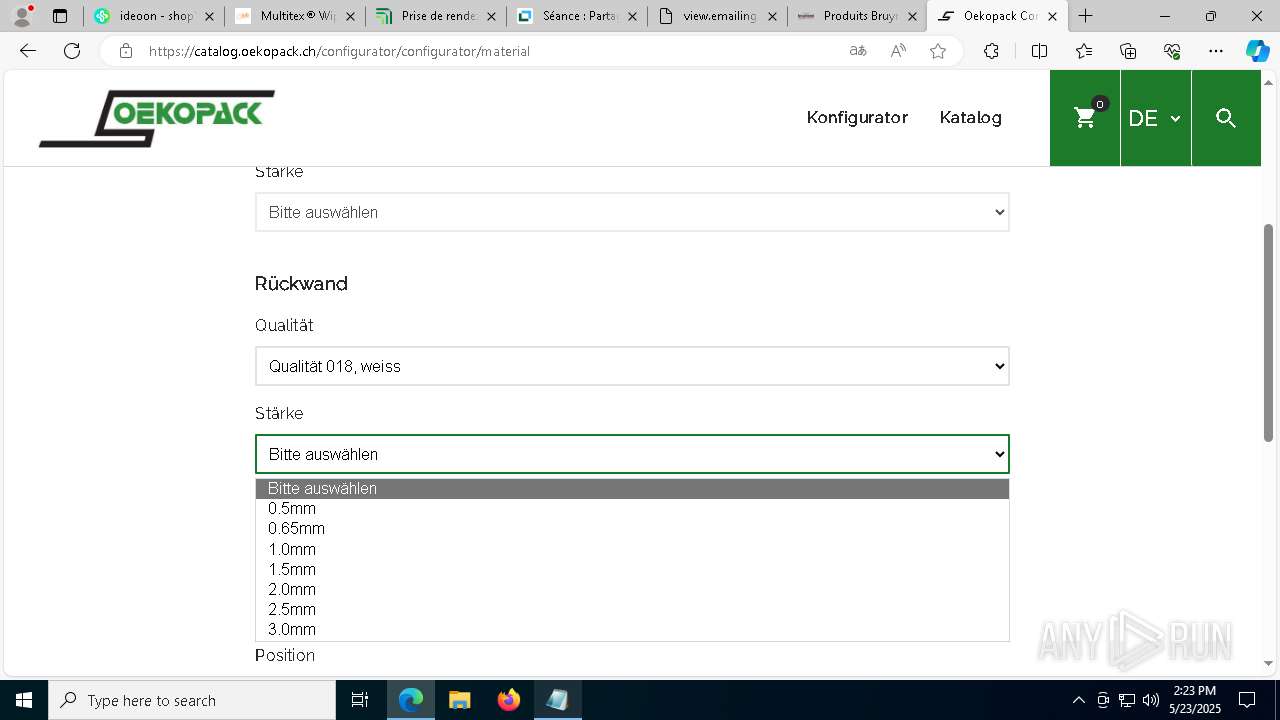Open Rückwand Qualität dropdown
This screenshot has height=720, width=1280.
632,366
